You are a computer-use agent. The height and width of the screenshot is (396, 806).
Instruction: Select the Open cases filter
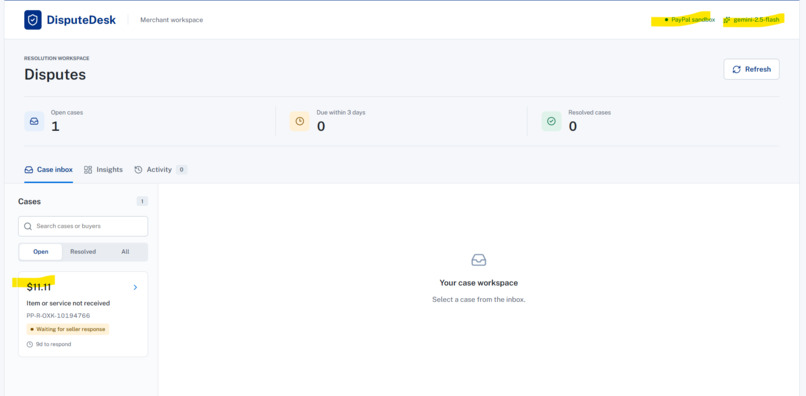(41, 252)
